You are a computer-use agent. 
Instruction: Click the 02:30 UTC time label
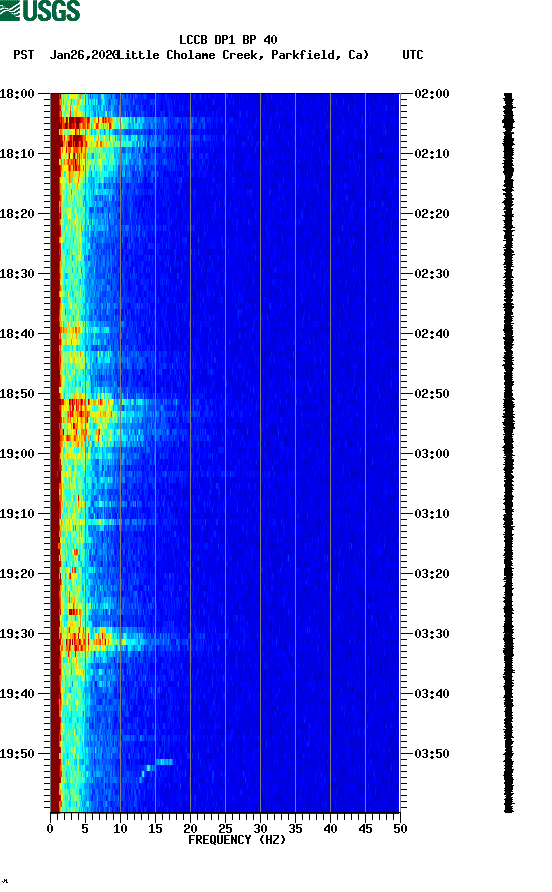(x=432, y=274)
